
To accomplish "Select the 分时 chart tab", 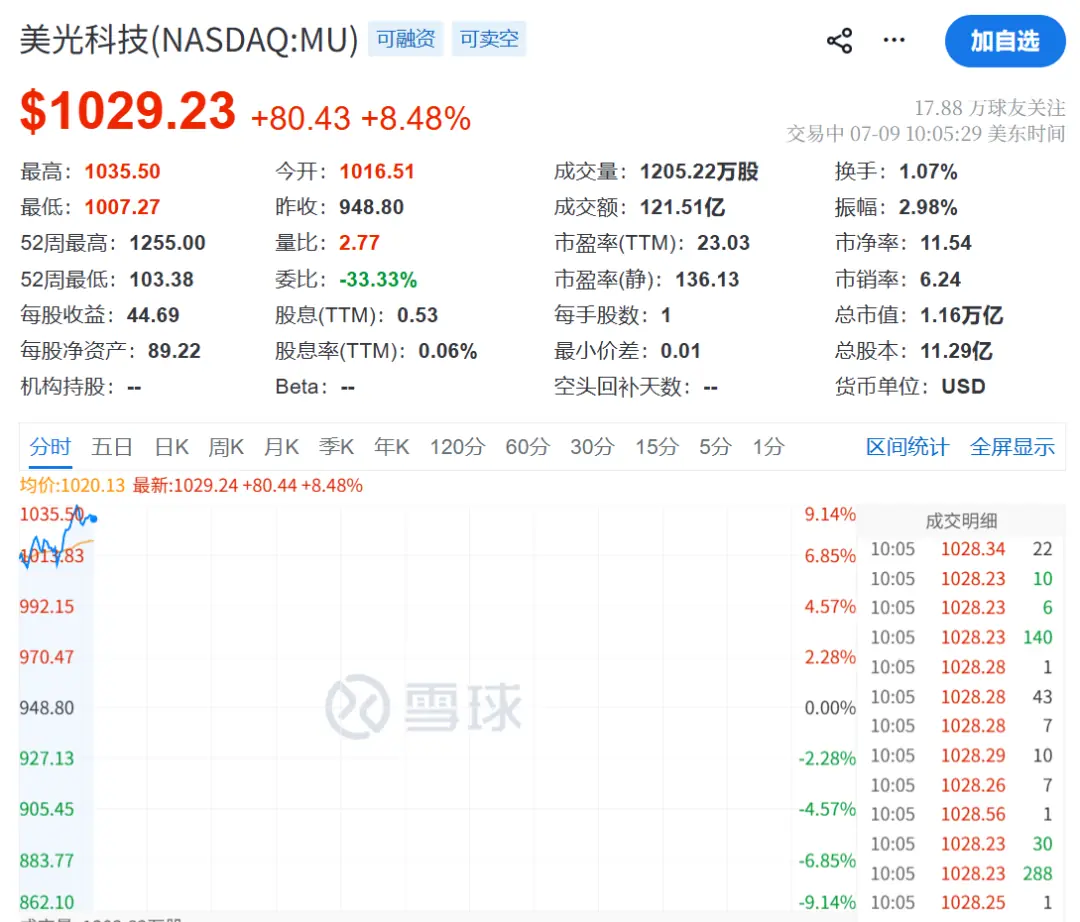I will [x=50, y=447].
